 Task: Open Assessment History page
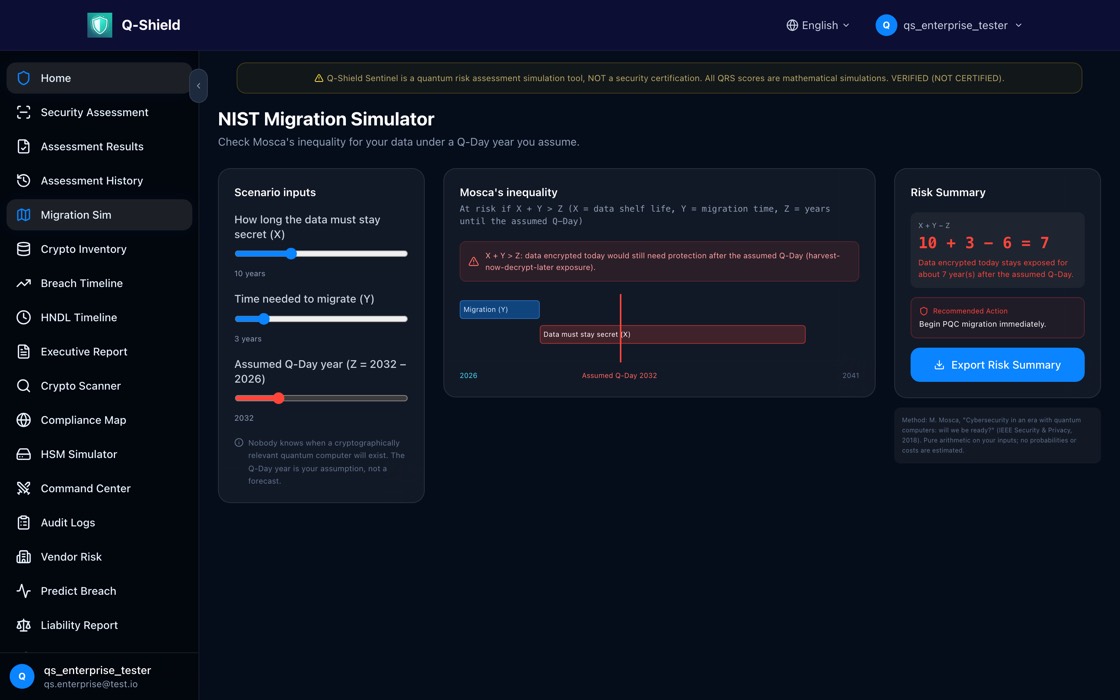pos(99,181)
